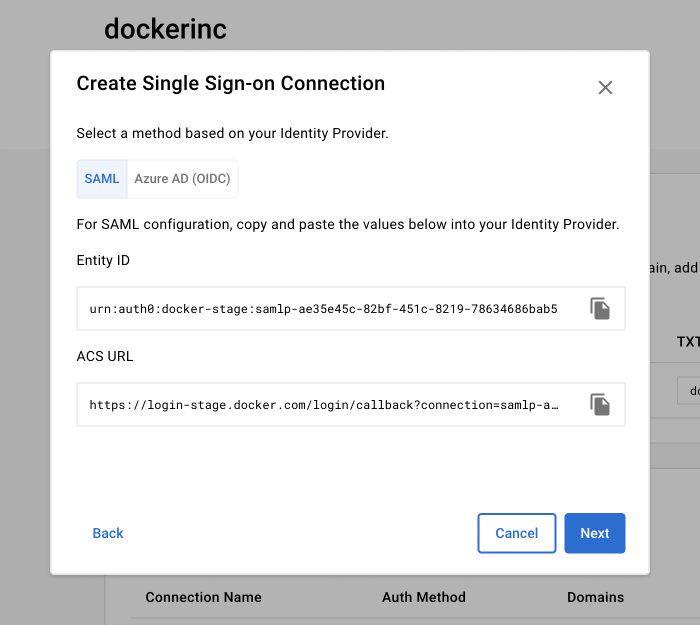This screenshot has height=625, width=700.
Task: Click the ACS URL text field
Action: pyautogui.click(x=323, y=405)
